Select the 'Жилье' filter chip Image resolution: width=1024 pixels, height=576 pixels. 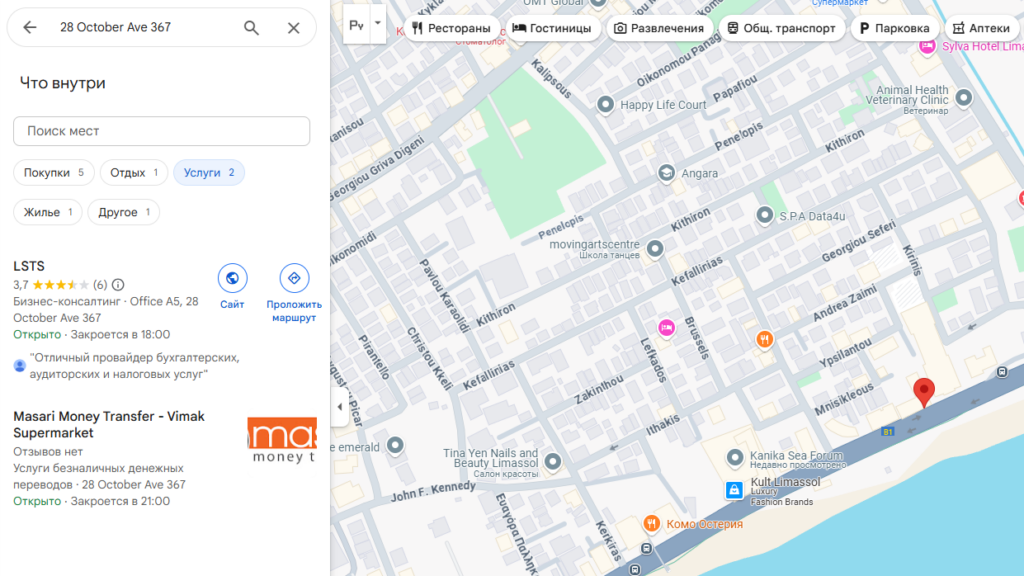(x=48, y=212)
